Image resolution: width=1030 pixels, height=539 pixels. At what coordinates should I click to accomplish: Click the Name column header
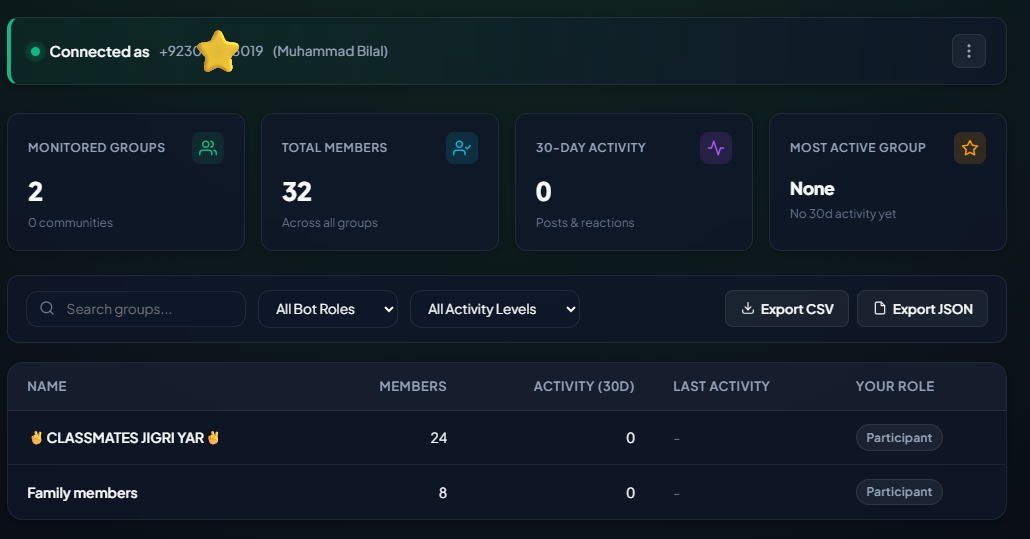(x=47, y=387)
